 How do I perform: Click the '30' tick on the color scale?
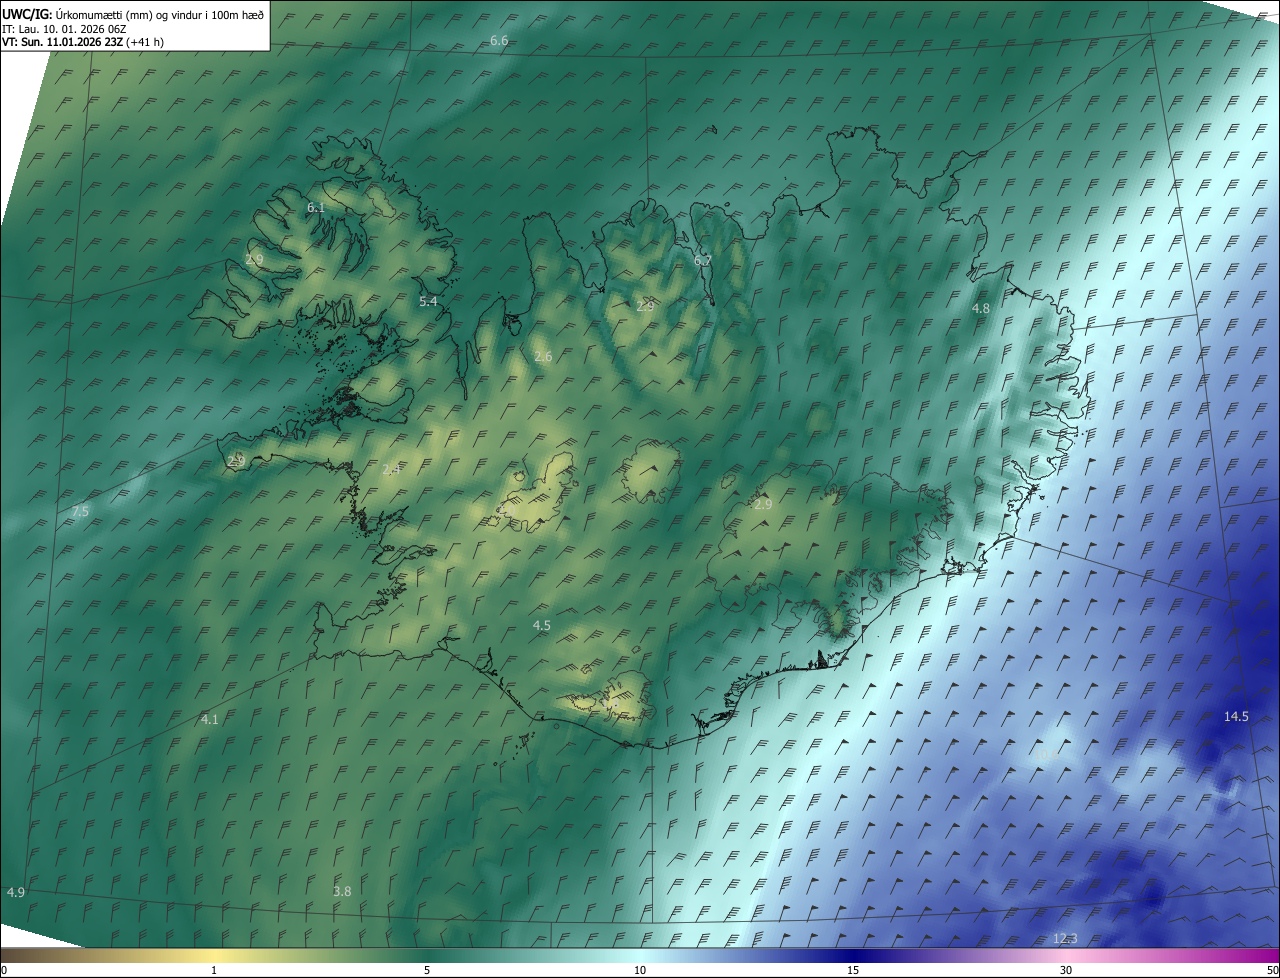(x=1066, y=971)
